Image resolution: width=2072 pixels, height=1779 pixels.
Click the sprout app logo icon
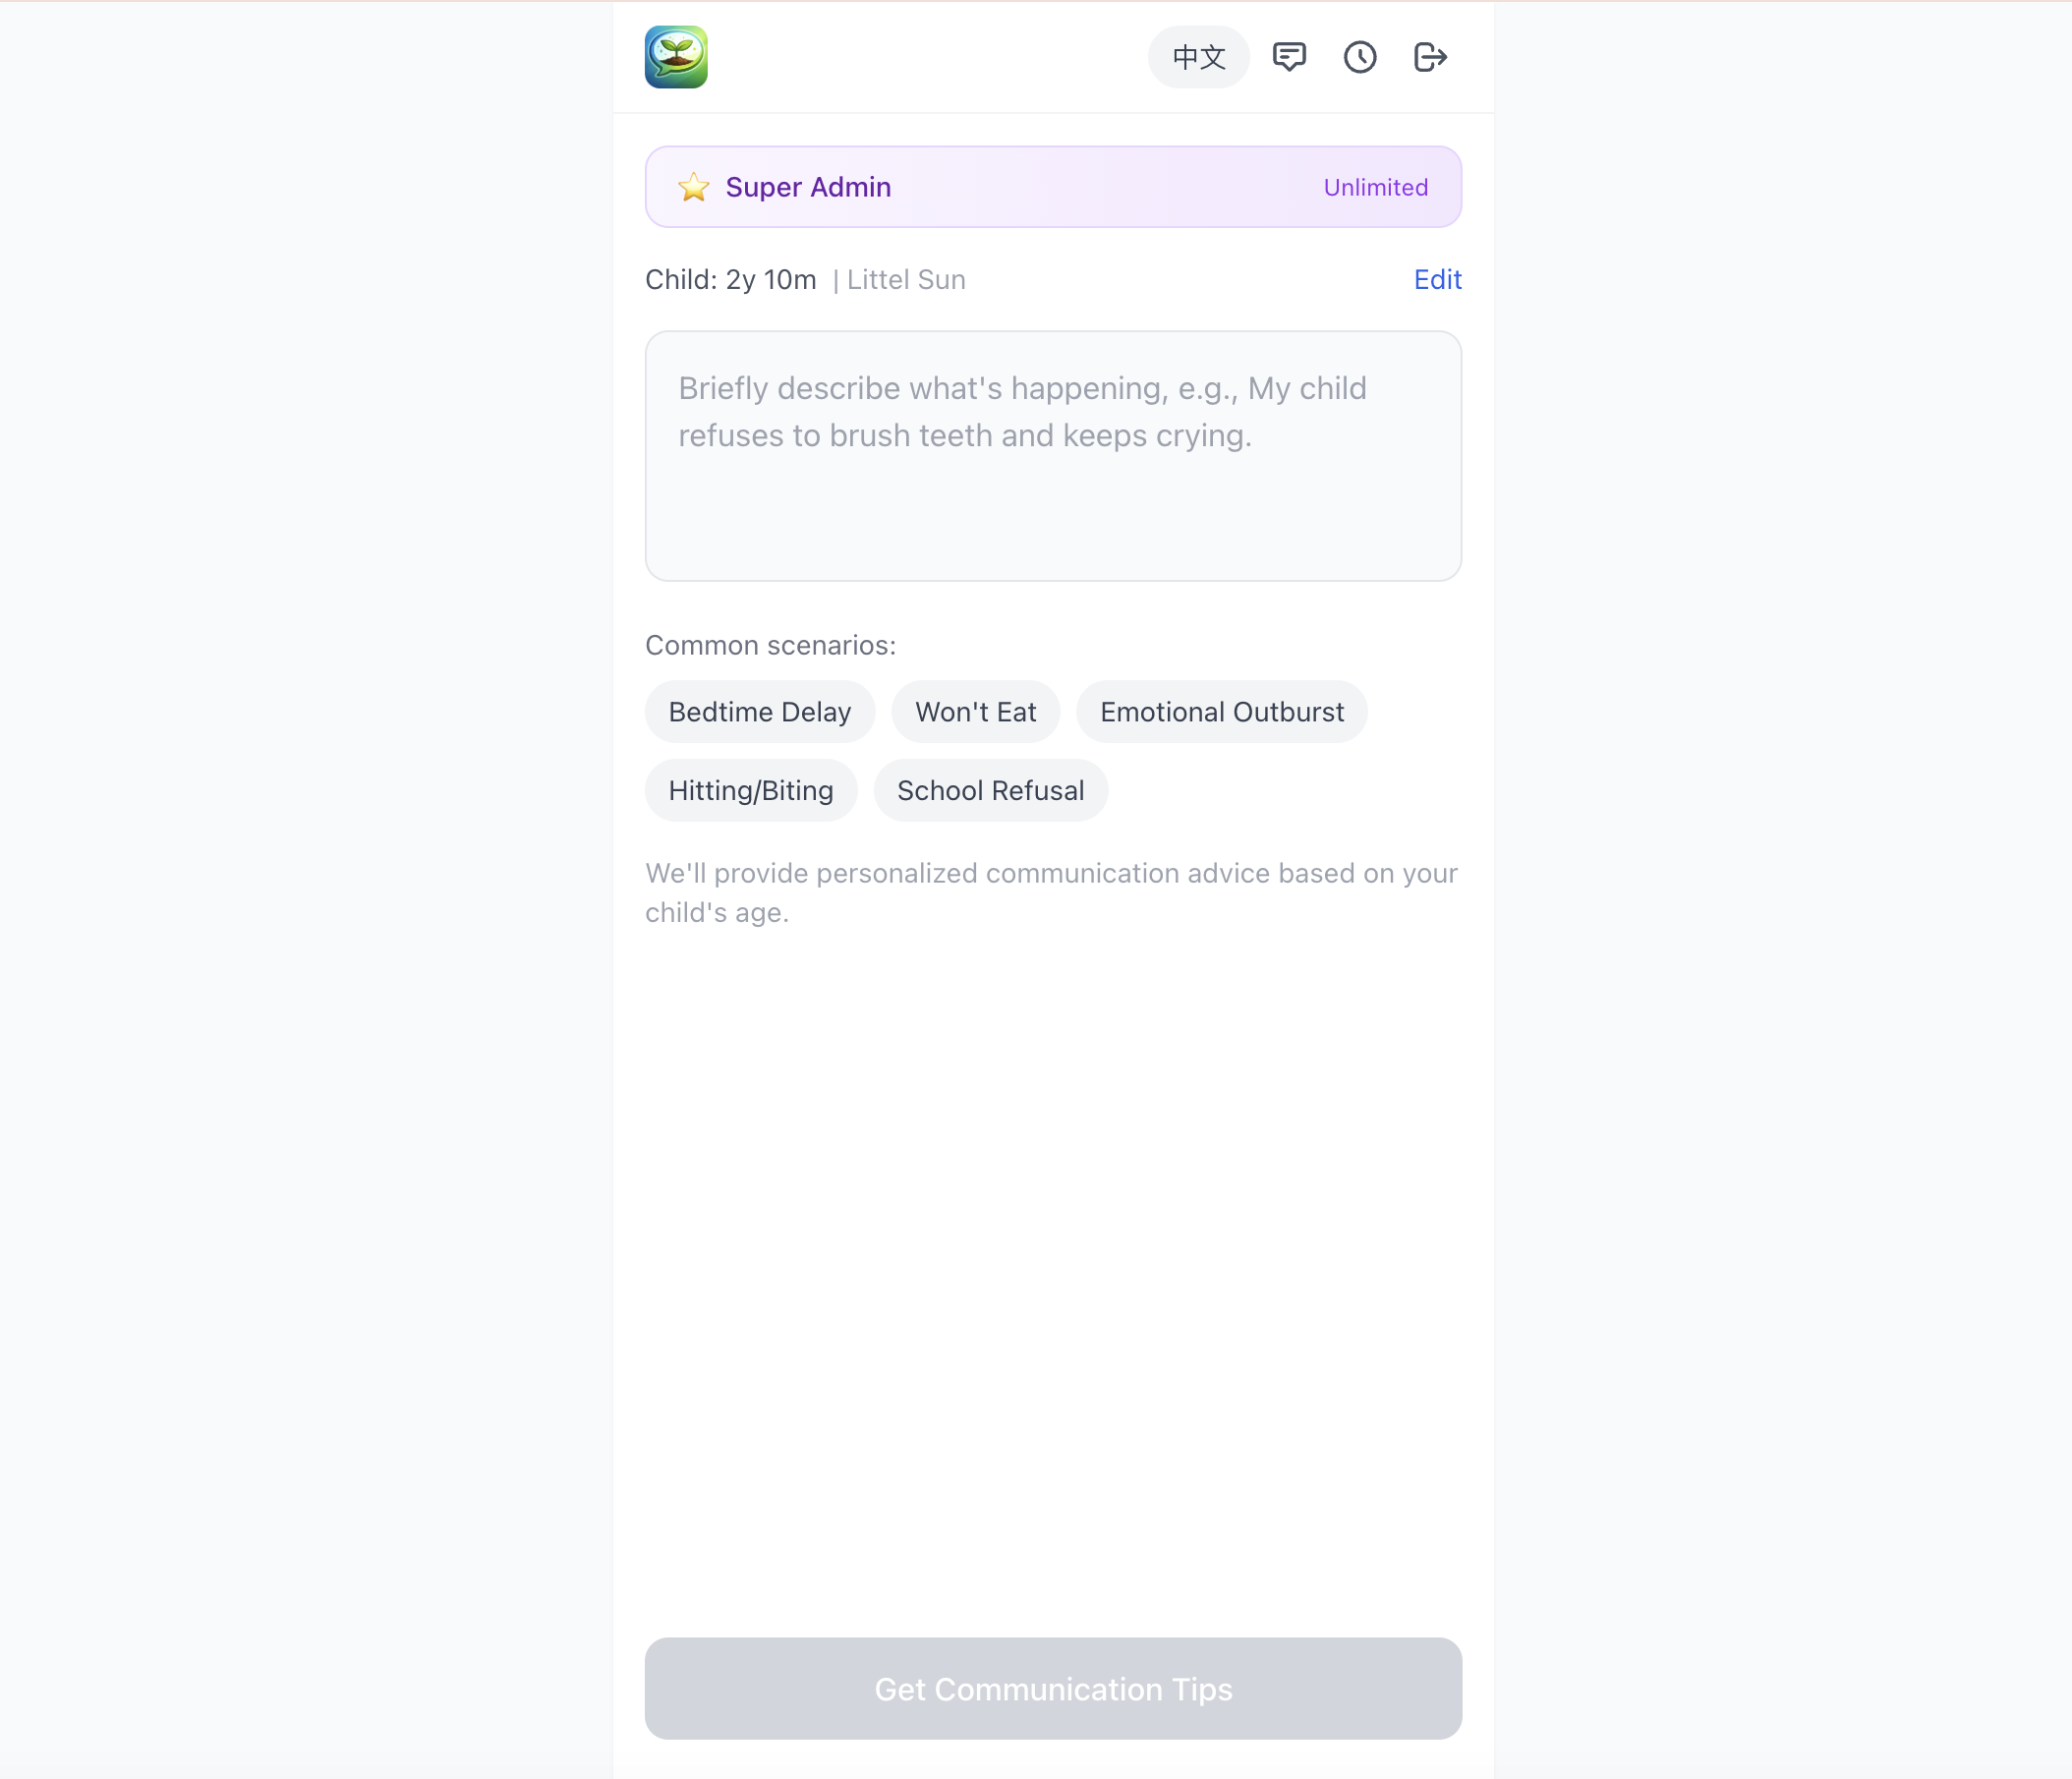point(676,57)
